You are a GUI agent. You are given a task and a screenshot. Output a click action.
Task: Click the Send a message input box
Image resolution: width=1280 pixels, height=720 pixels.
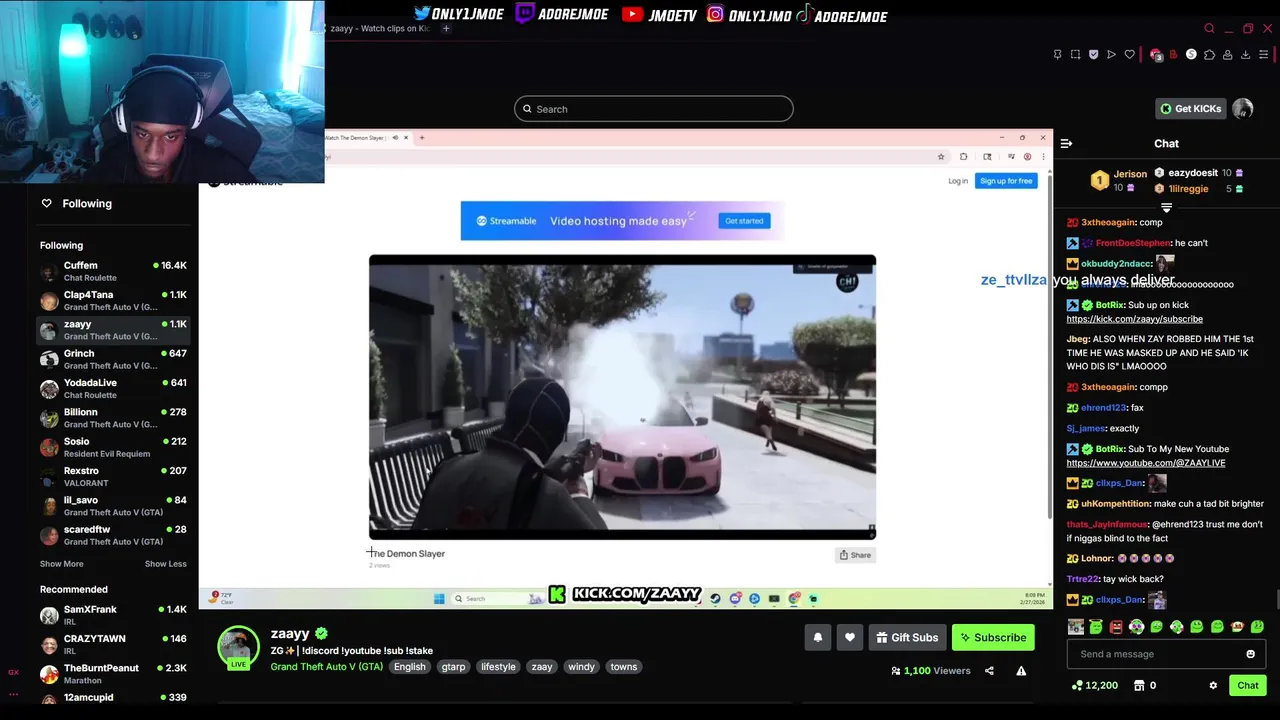[1166, 654]
